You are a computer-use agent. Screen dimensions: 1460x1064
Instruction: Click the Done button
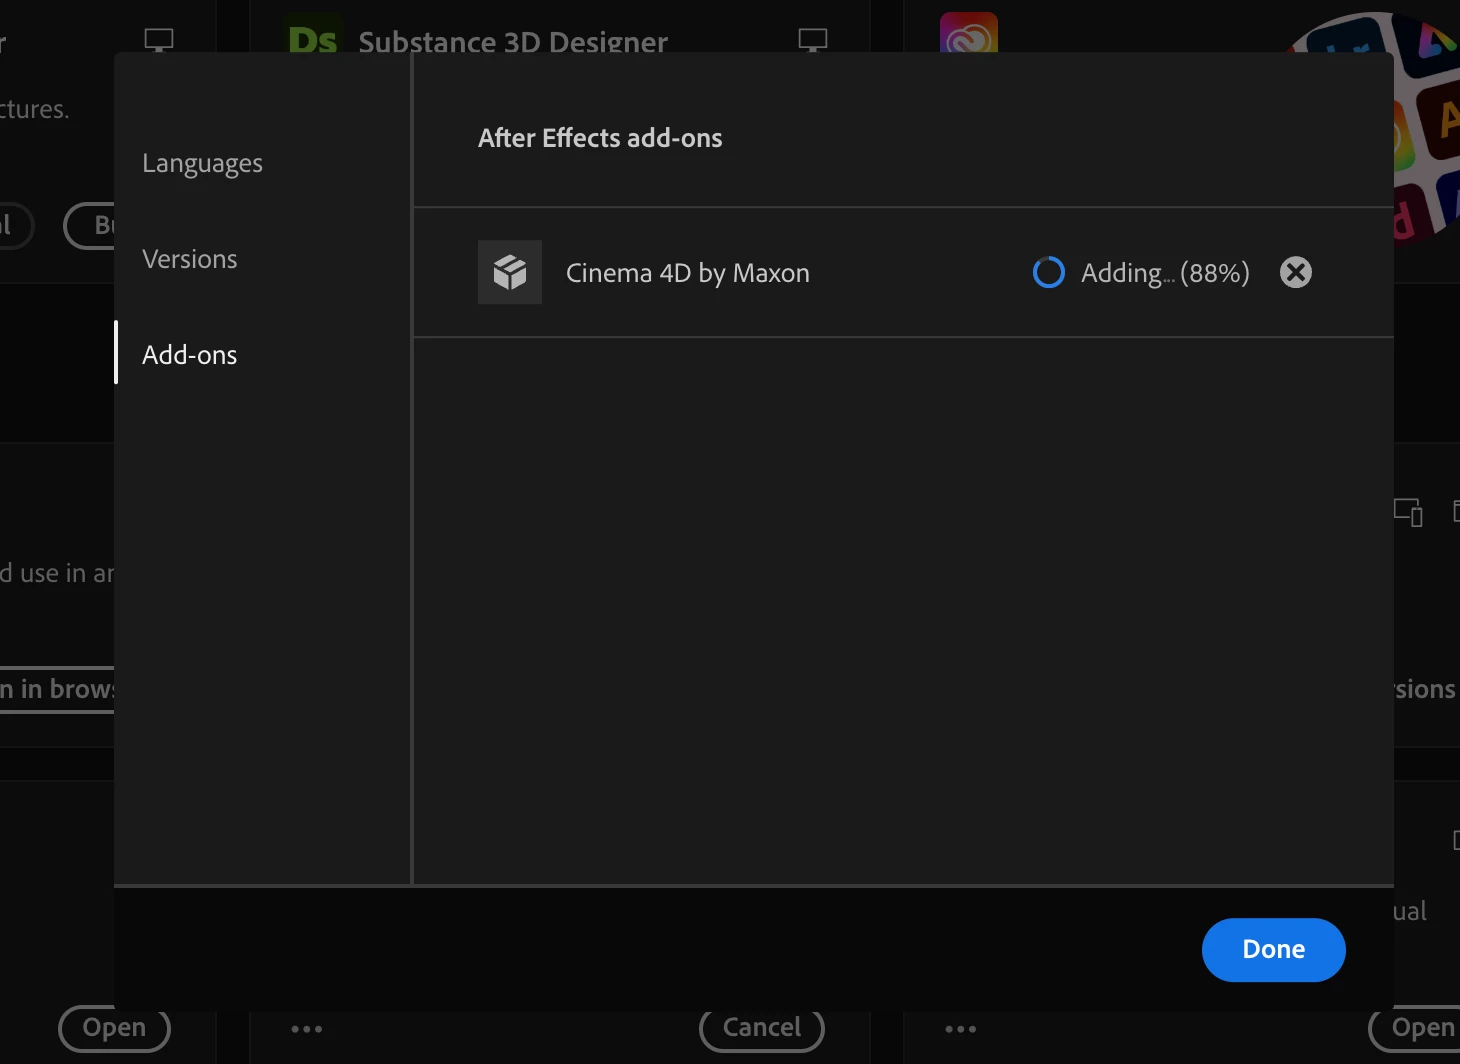tap(1273, 949)
